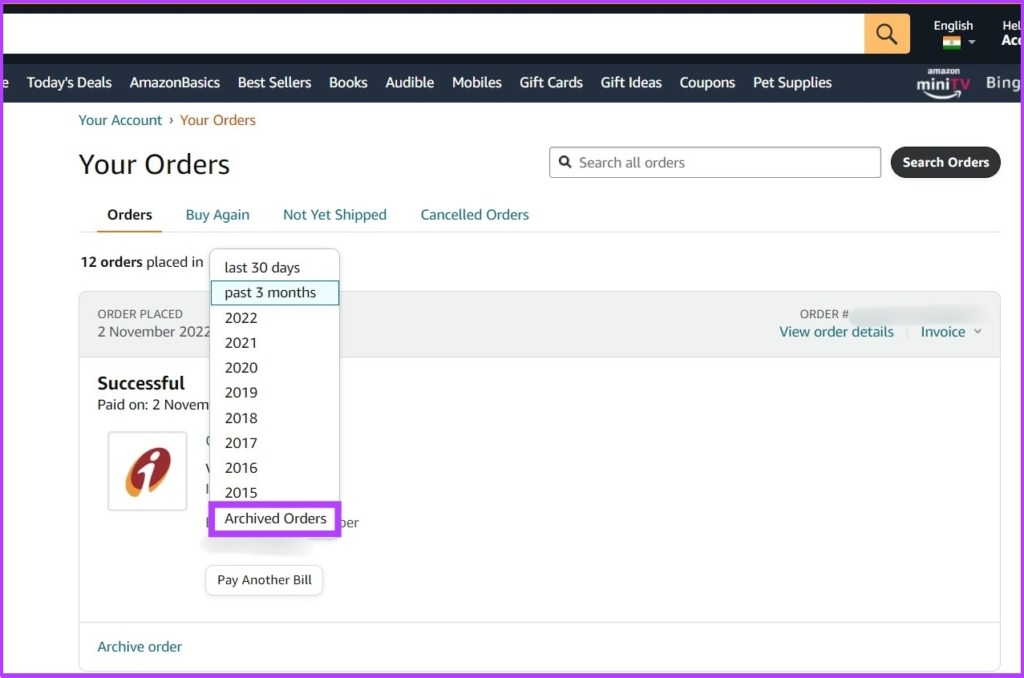1024x678 pixels.
Task: Click the magnifier icon in order search field
Action: point(566,162)
